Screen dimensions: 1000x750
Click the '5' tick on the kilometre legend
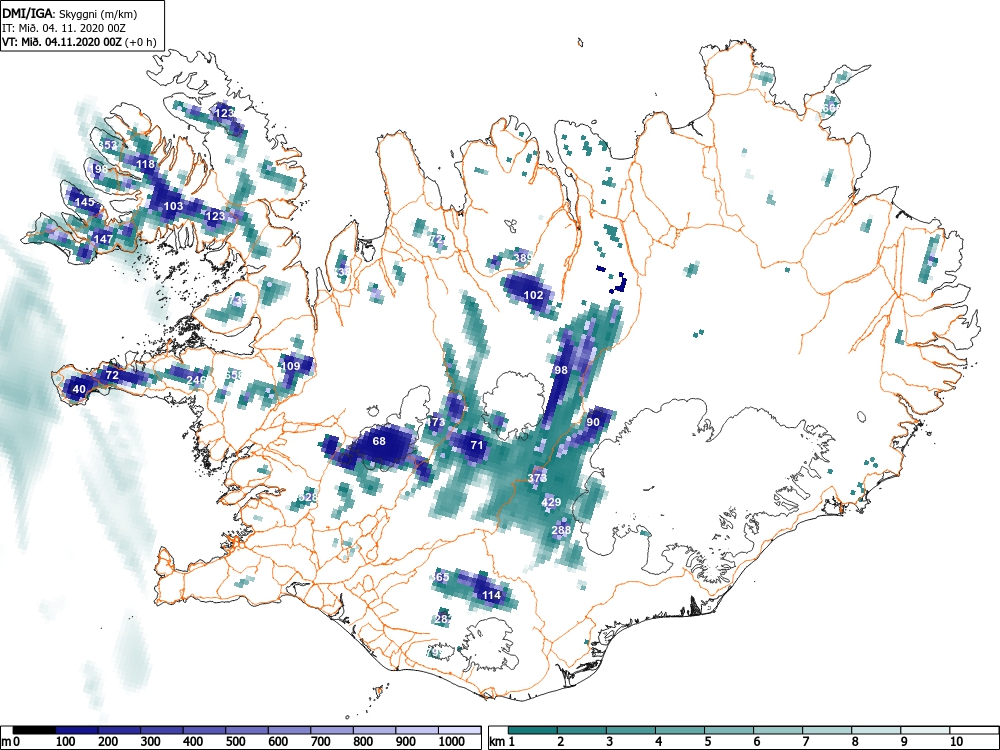click(707, 742)
